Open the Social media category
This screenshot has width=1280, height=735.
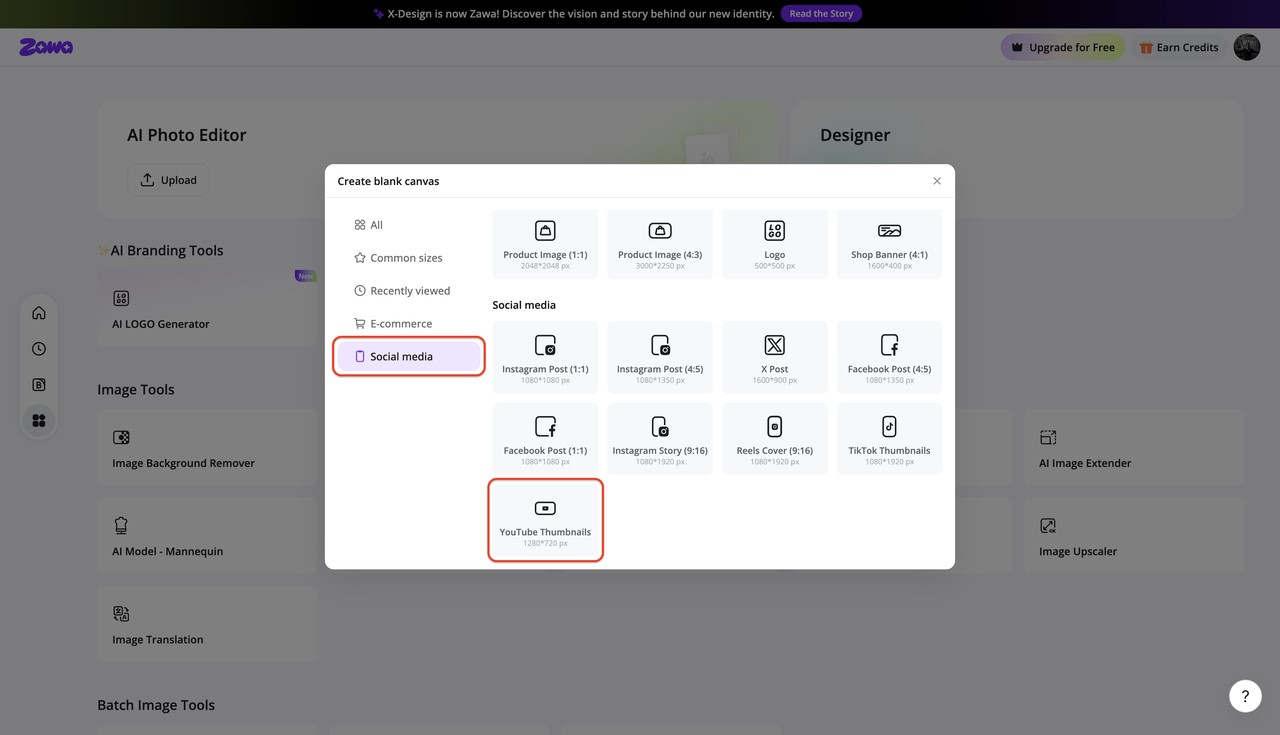tap(409, 356)
